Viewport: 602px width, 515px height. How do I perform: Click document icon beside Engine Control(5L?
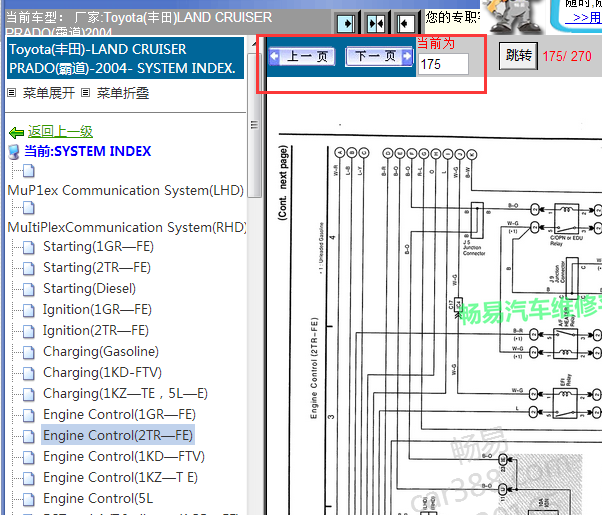pos(29,500)
